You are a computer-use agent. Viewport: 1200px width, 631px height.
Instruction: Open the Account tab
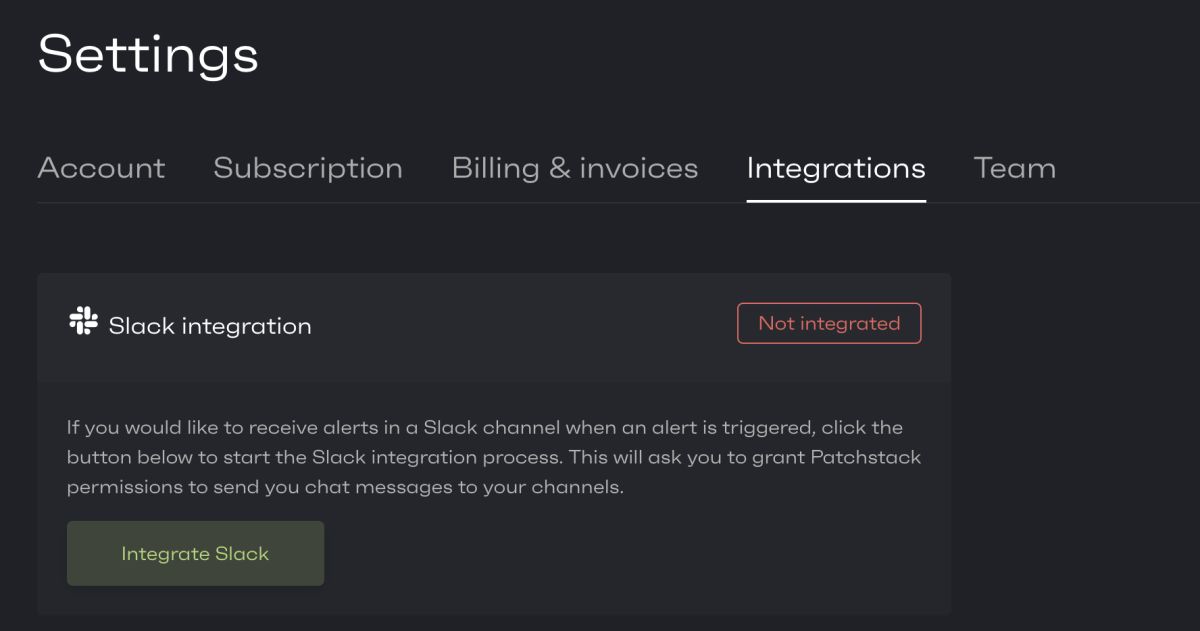[101, 168]
